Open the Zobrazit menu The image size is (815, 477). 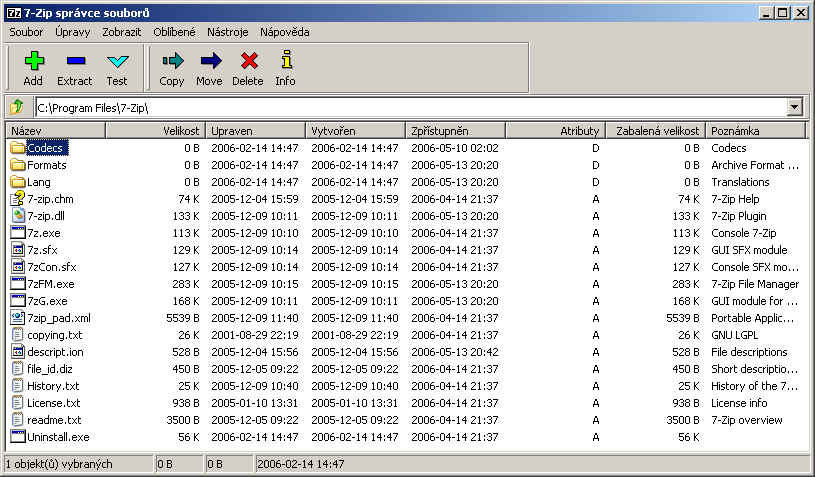(122, 32)
